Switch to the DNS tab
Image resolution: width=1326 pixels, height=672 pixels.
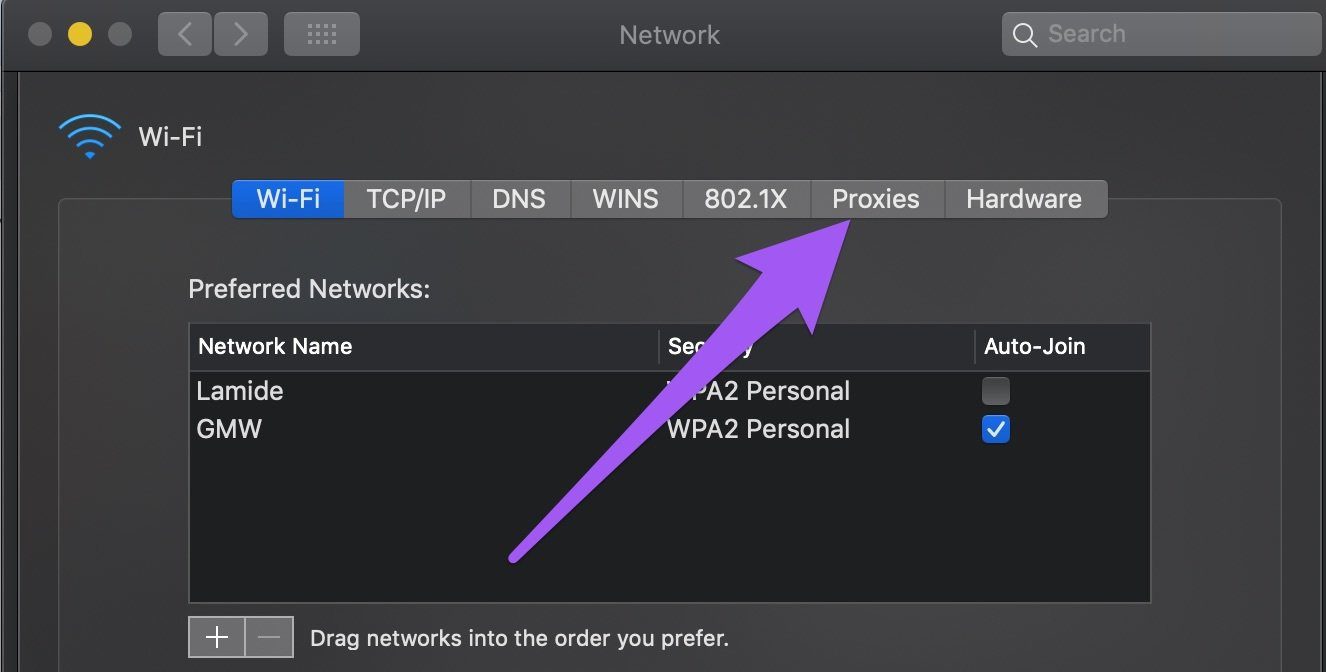[x=519, y=199]
